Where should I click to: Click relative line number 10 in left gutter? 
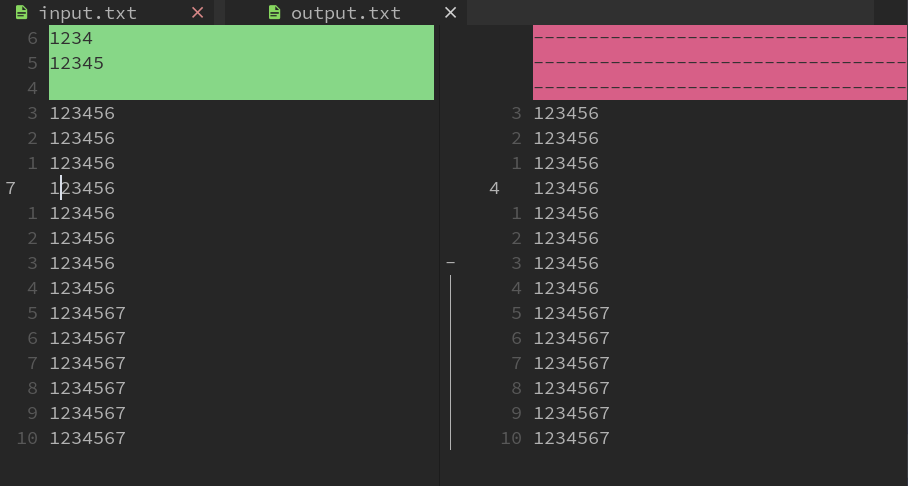(x=28, y=438)
